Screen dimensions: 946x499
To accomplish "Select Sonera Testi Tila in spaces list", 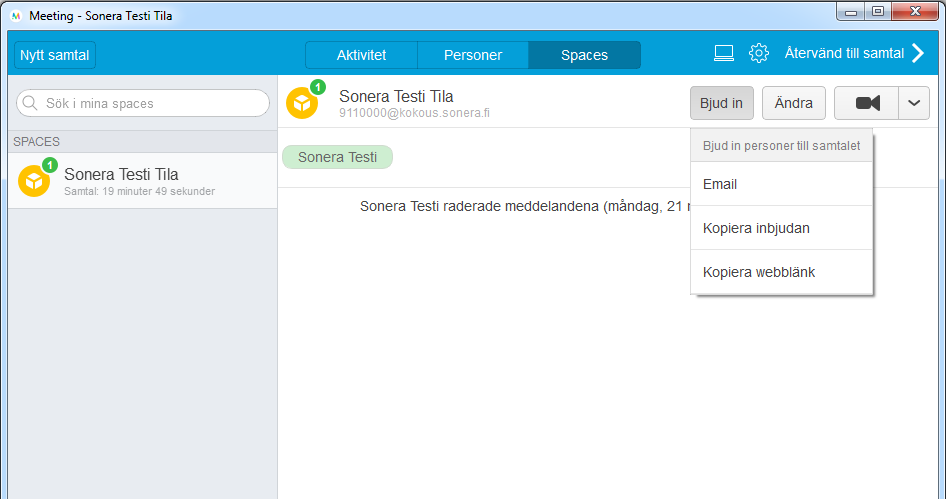I will point(143,181).
